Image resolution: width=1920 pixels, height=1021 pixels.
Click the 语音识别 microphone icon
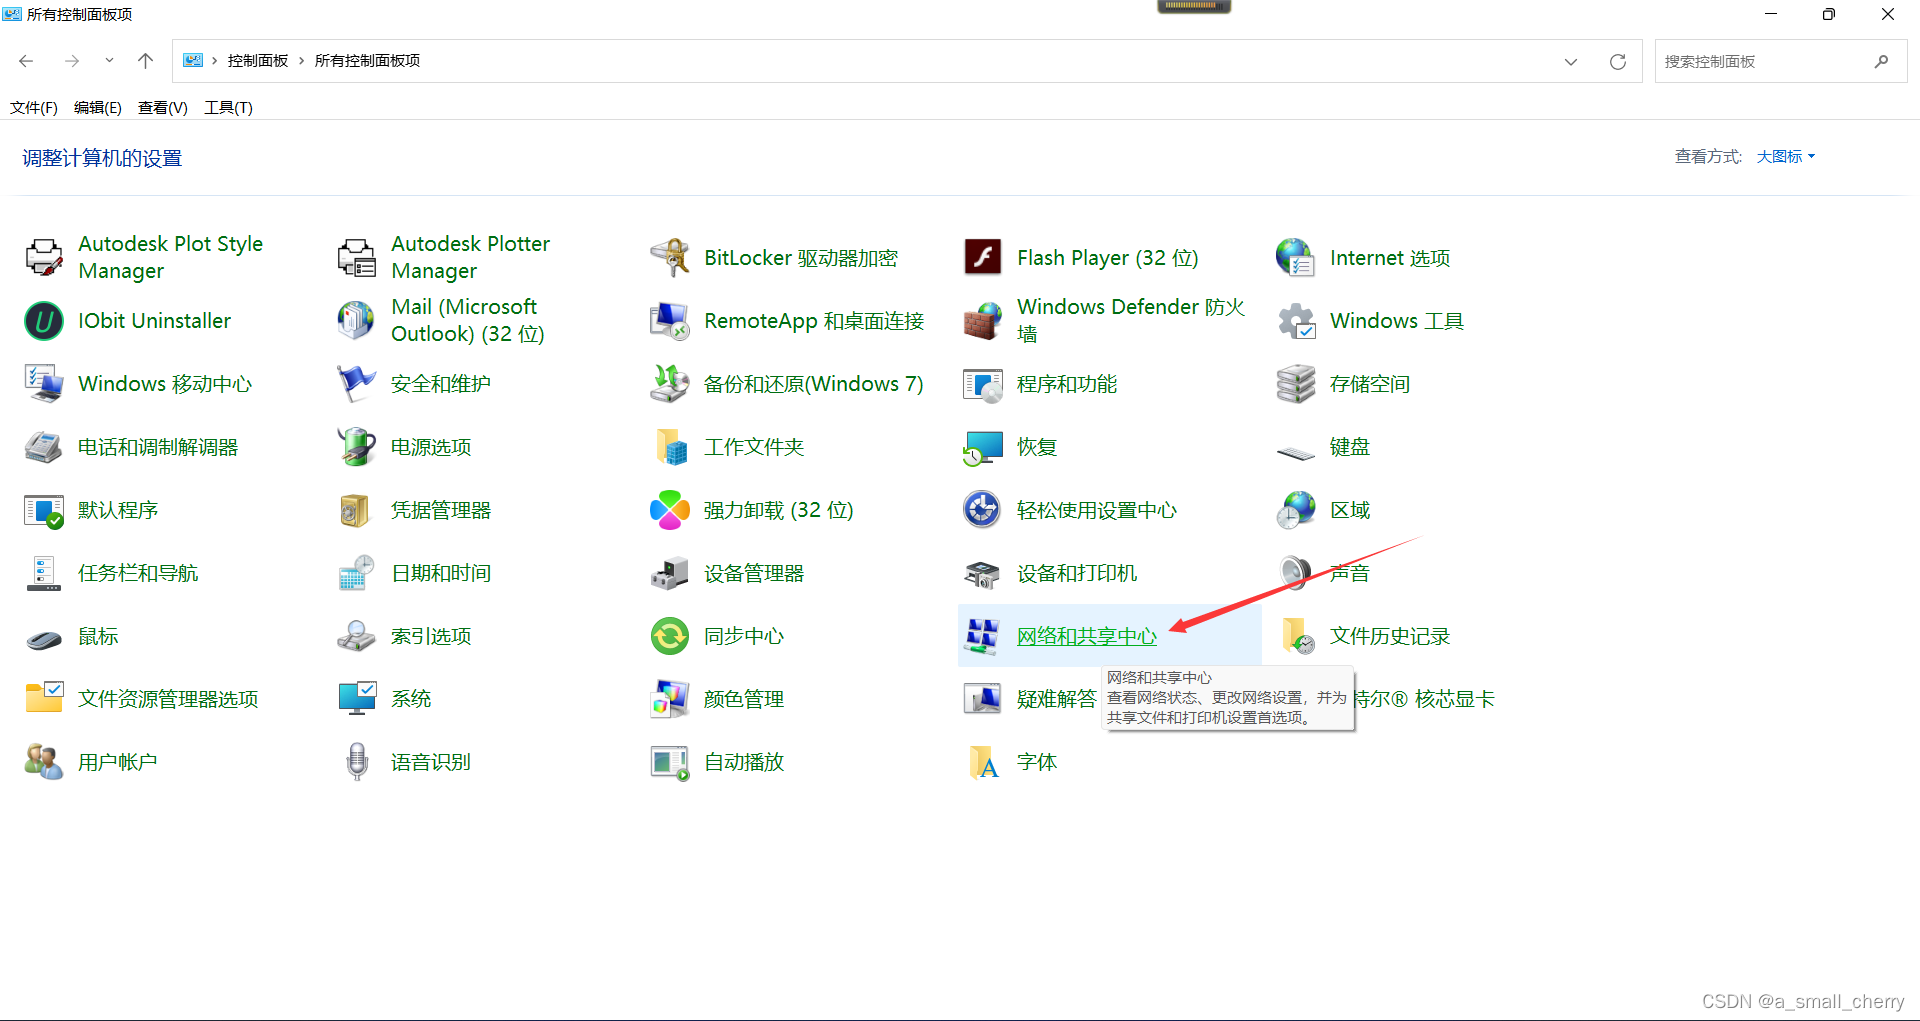[357, 762]
